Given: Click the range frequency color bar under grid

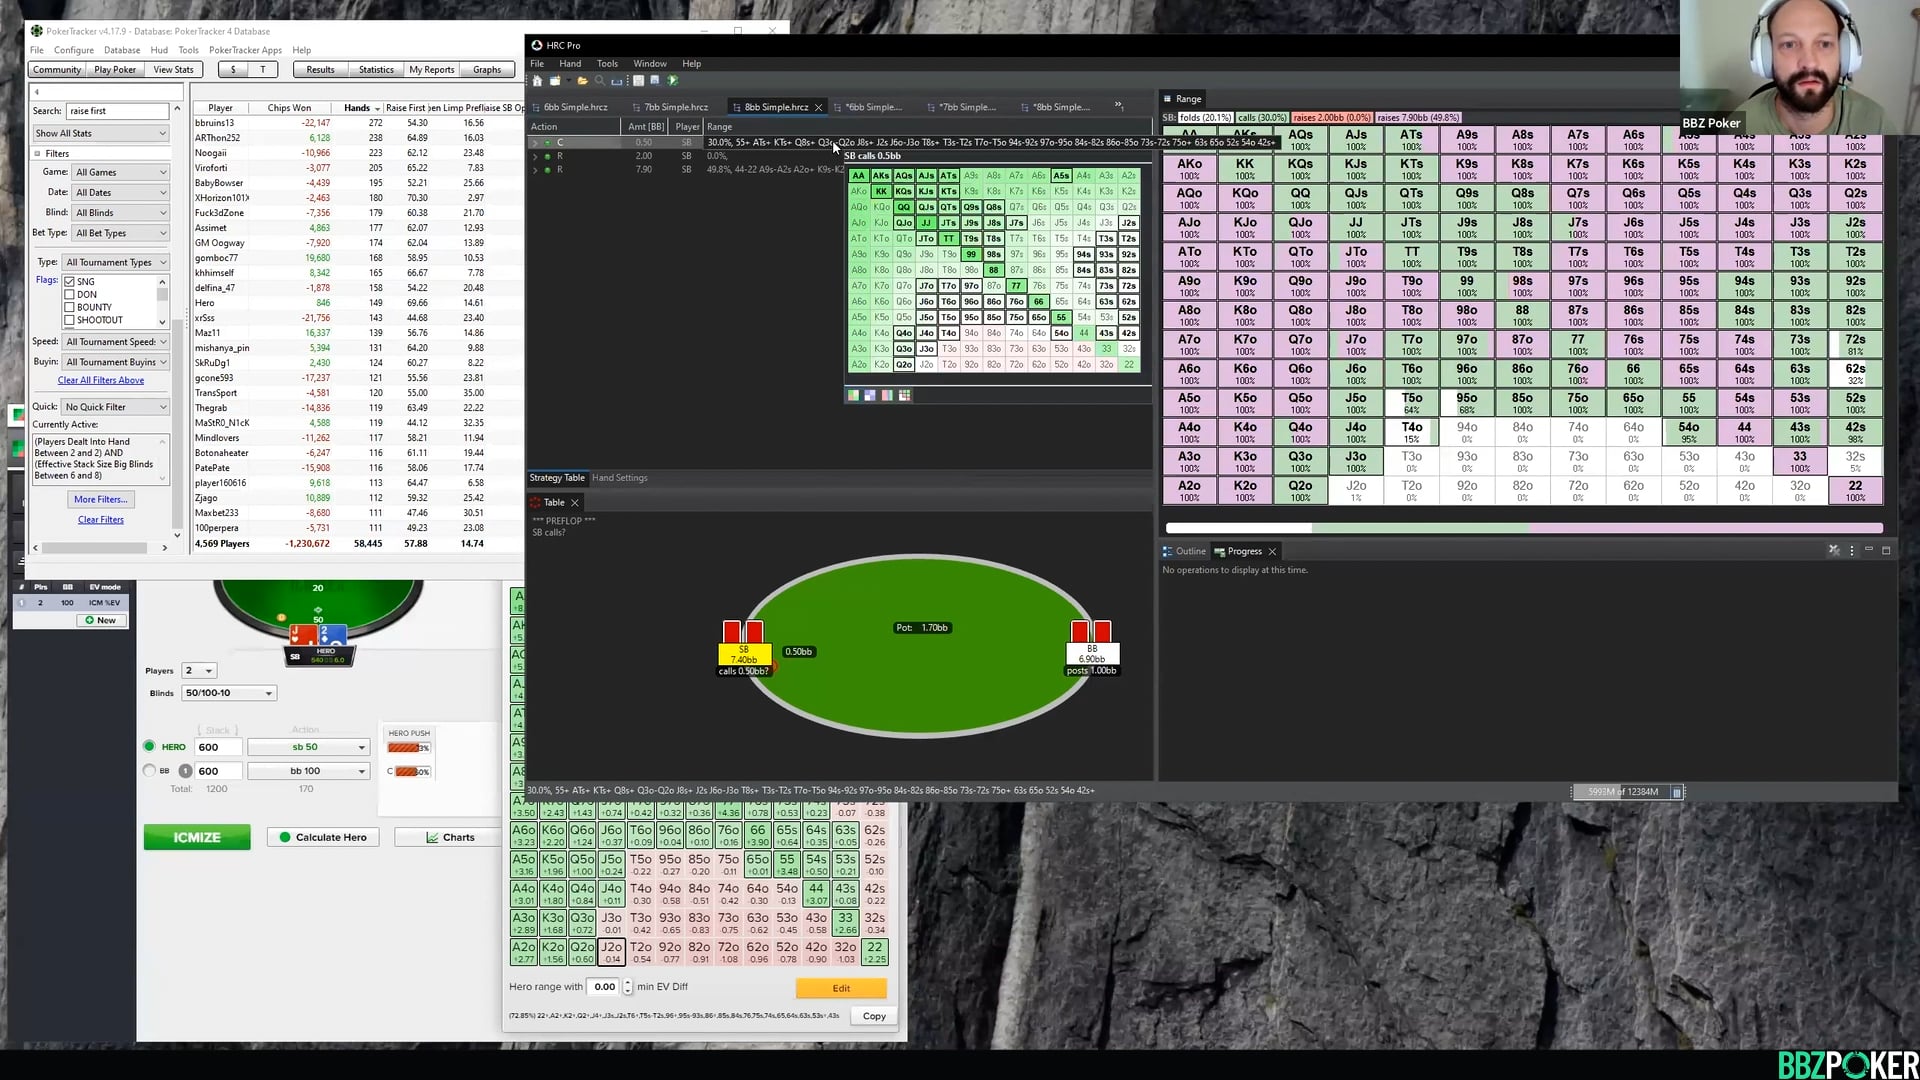Looking at the screenshot, I should (1523, 528).
